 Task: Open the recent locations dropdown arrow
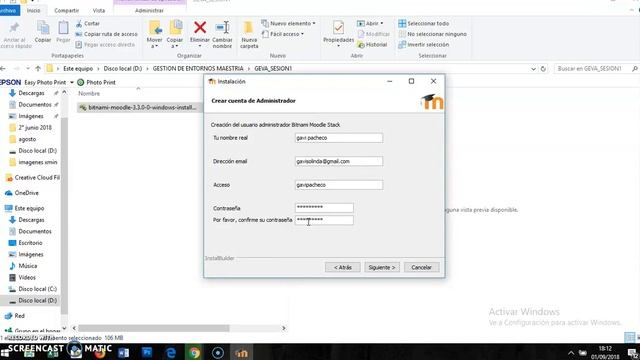click(28, 69)
